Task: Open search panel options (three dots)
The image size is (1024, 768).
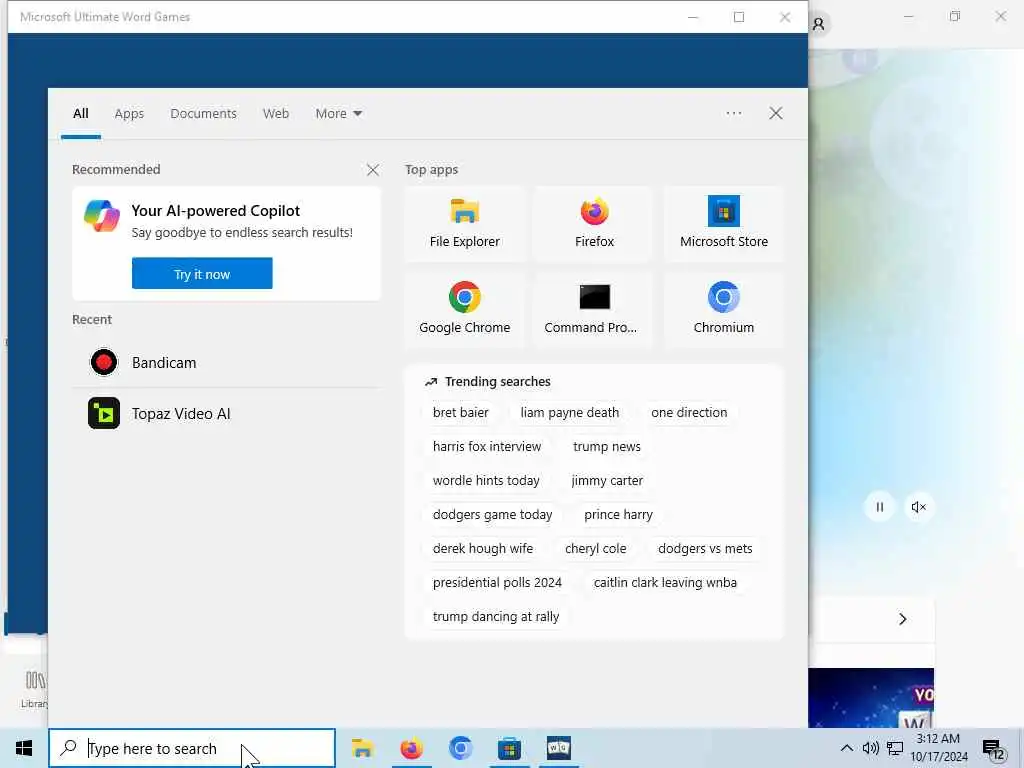Action: point(733,113)
